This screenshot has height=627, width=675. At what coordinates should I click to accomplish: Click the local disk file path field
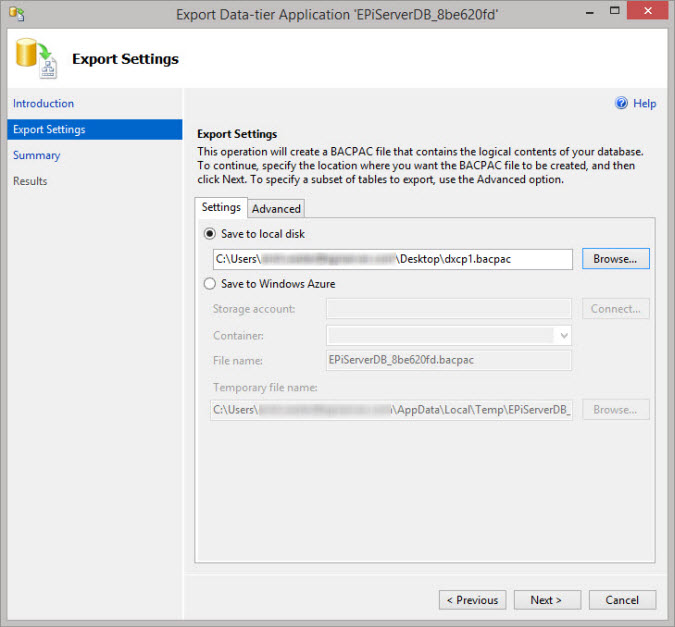tap(393, 259)
